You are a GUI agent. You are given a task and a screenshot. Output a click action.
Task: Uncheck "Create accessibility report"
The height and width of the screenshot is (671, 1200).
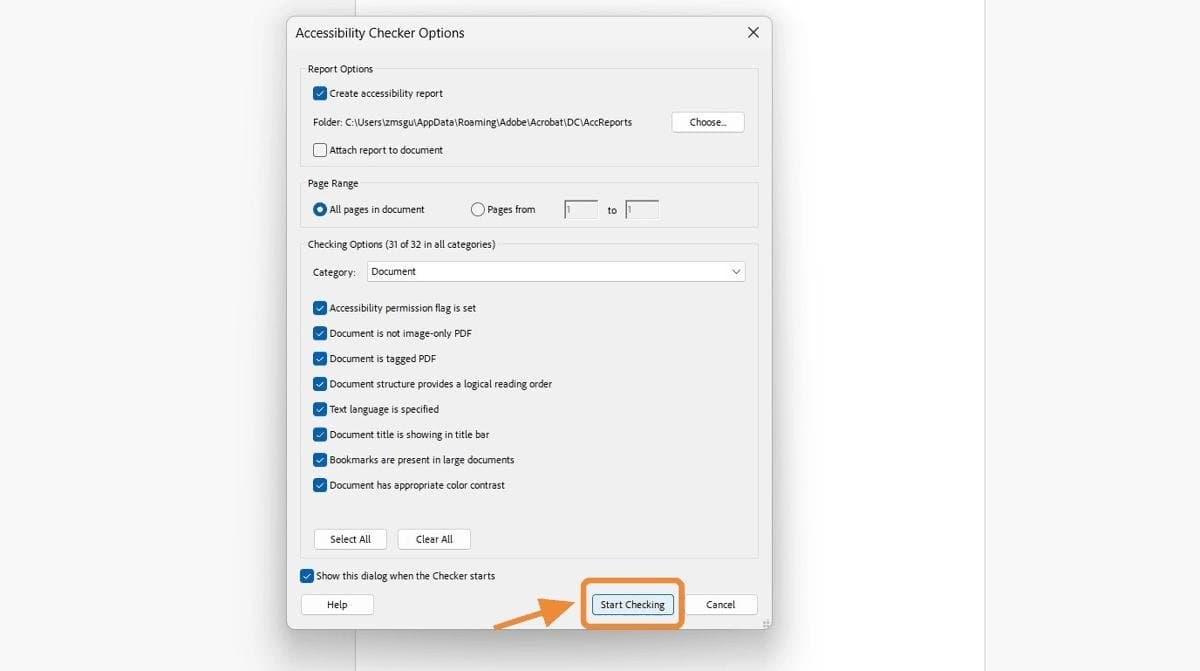point(320,93)
